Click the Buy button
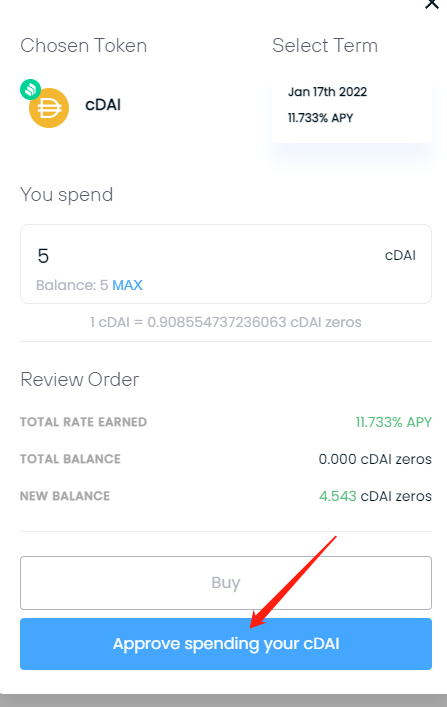 coord(226,583)
